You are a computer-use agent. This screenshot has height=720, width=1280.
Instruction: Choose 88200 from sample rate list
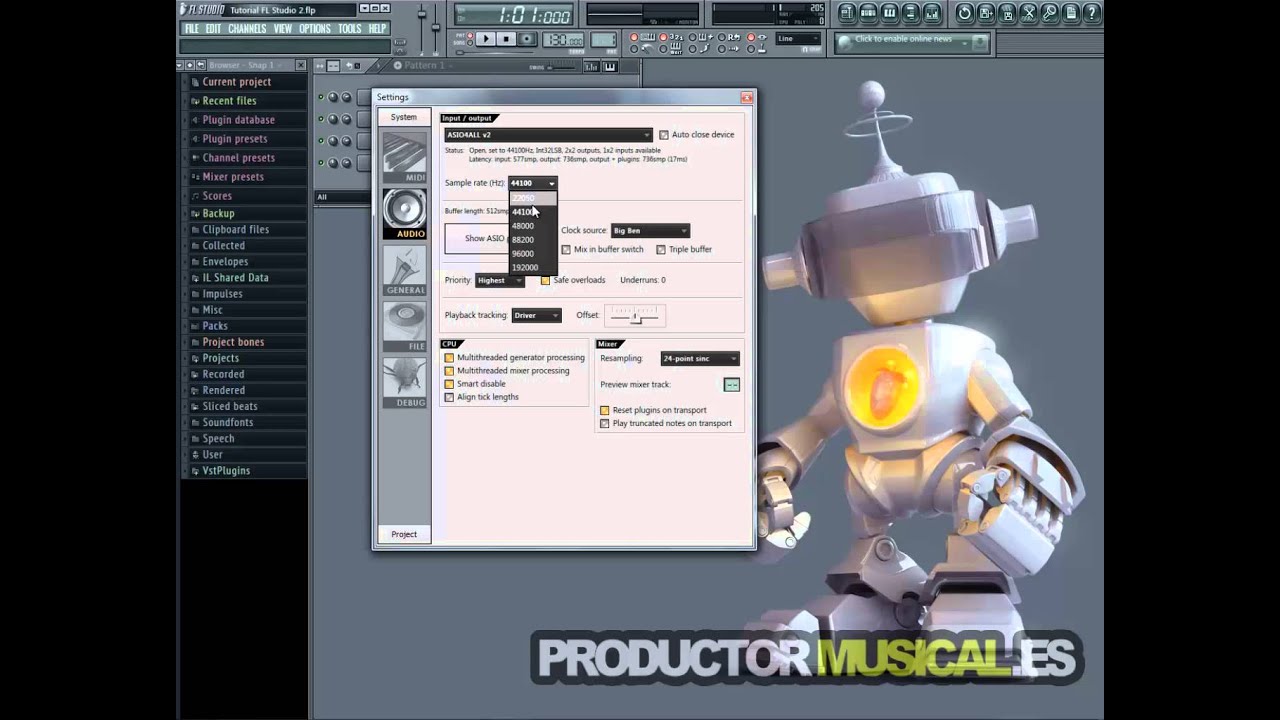(532, 240)
